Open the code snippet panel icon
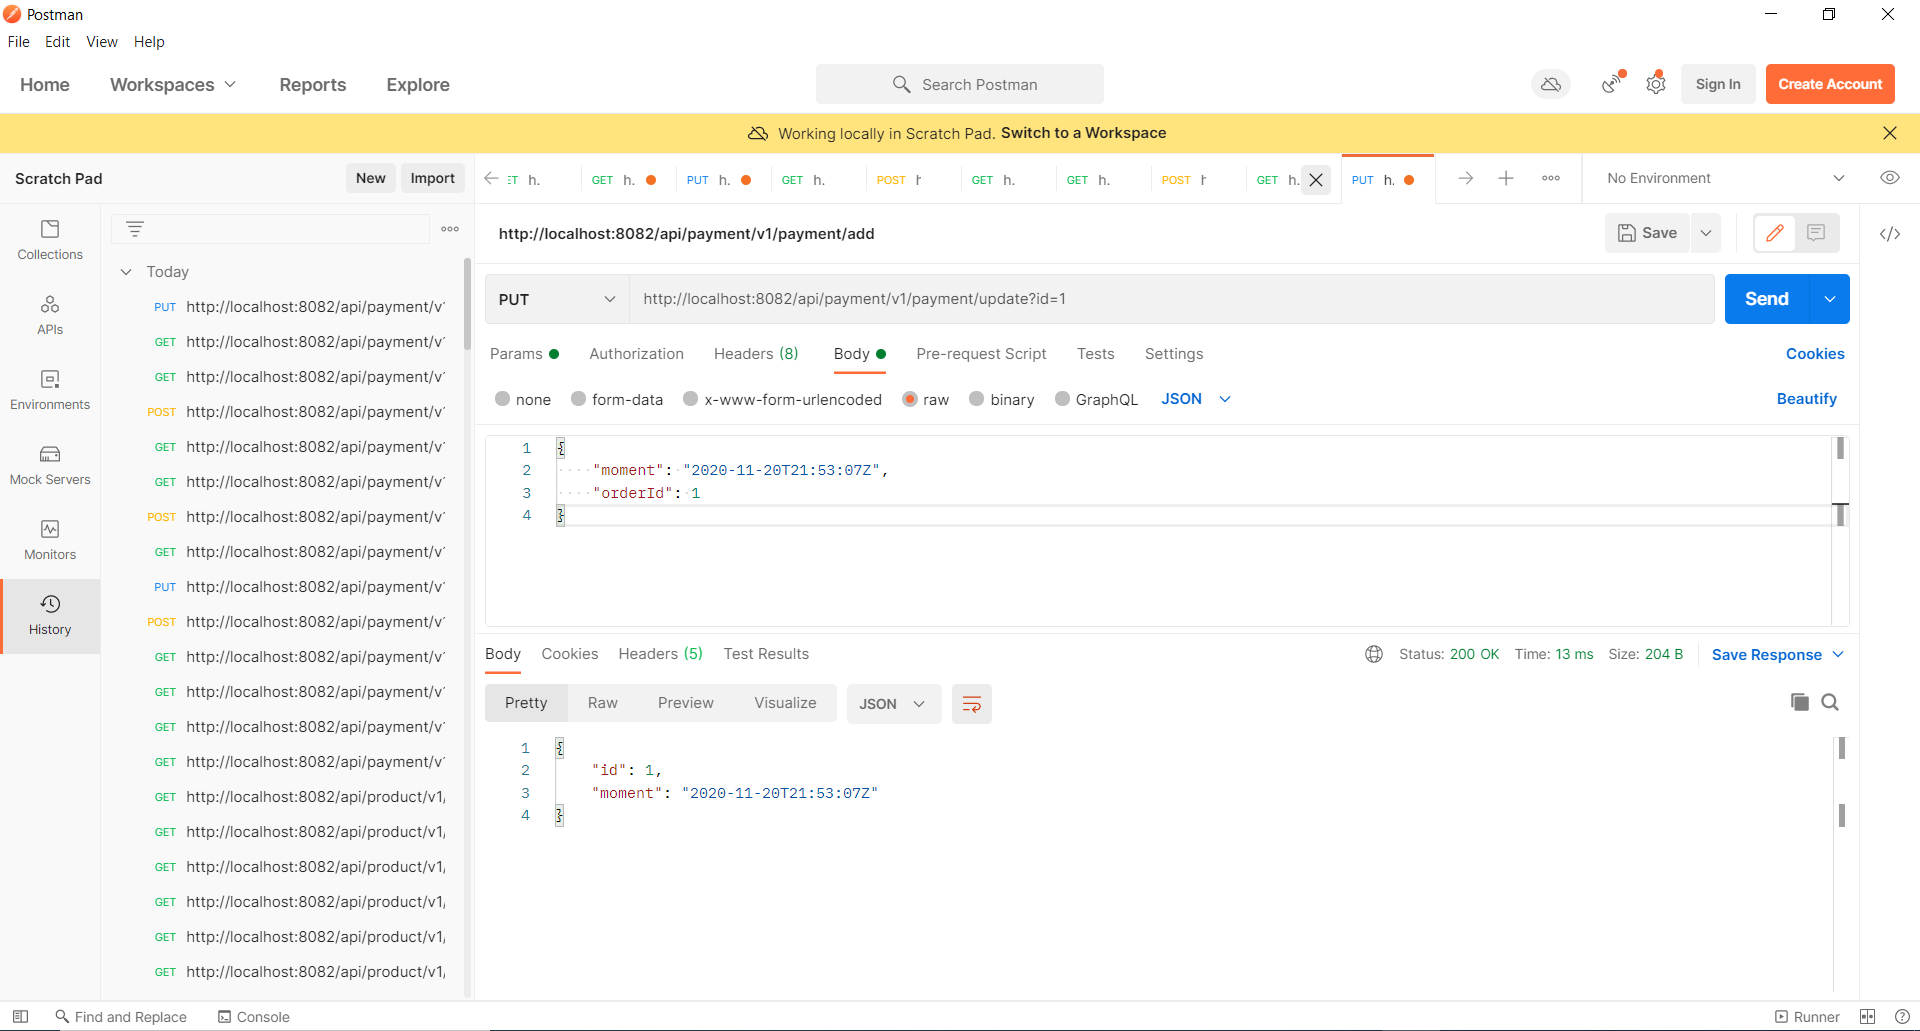 [x=1890, y=234]
